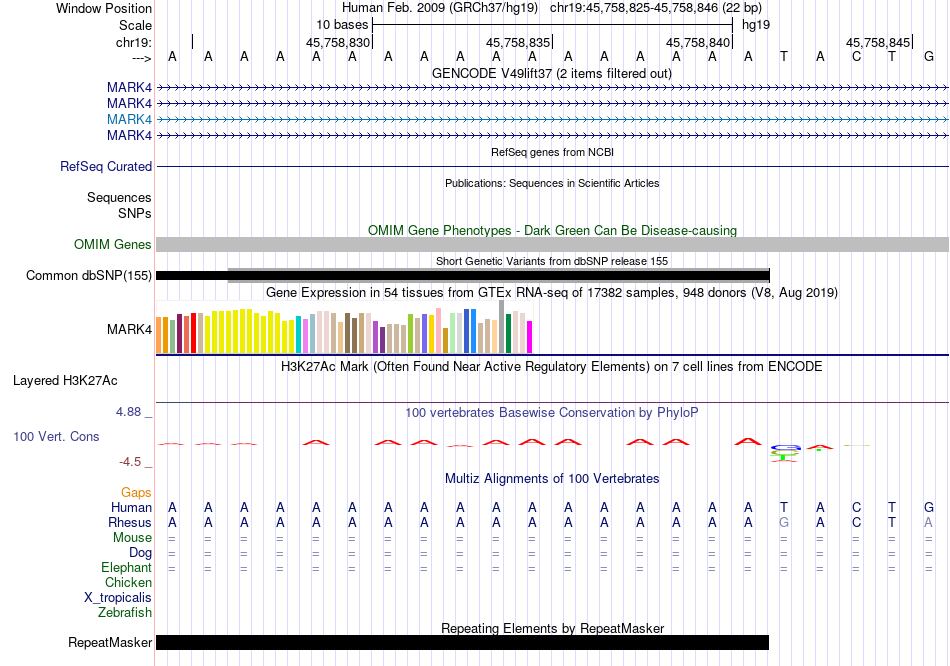Click the Human species label

point(131,507)
